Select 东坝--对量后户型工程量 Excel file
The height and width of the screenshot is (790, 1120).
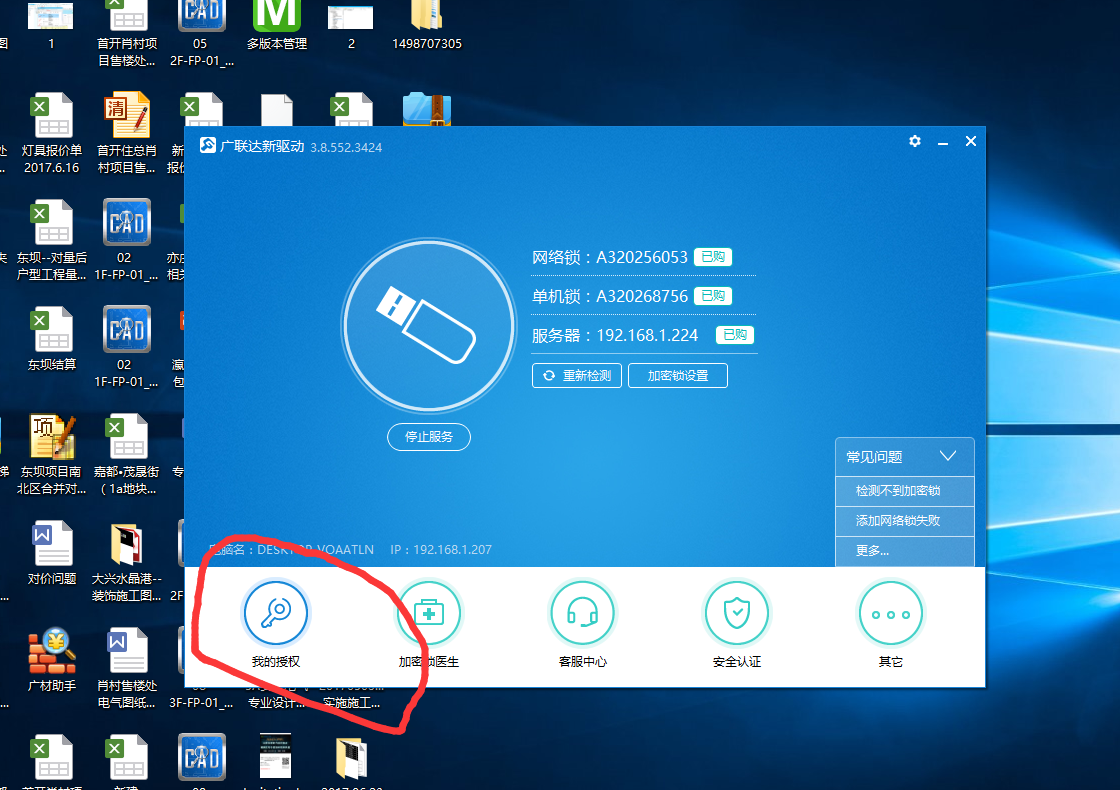pos(51,241)
